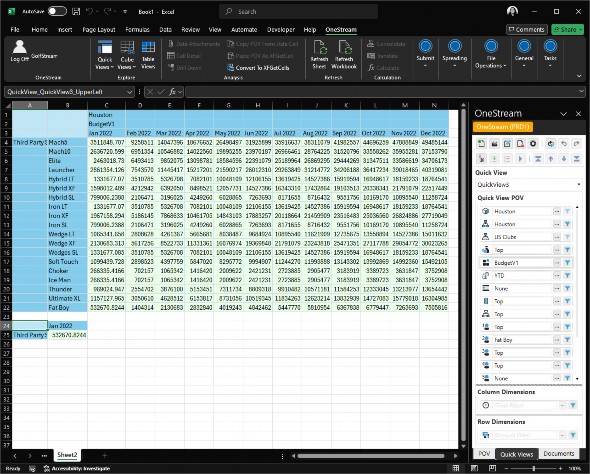The image size is (590, 474).
Task: Toggle the AutoSave switch
Action: click(57, 11)
